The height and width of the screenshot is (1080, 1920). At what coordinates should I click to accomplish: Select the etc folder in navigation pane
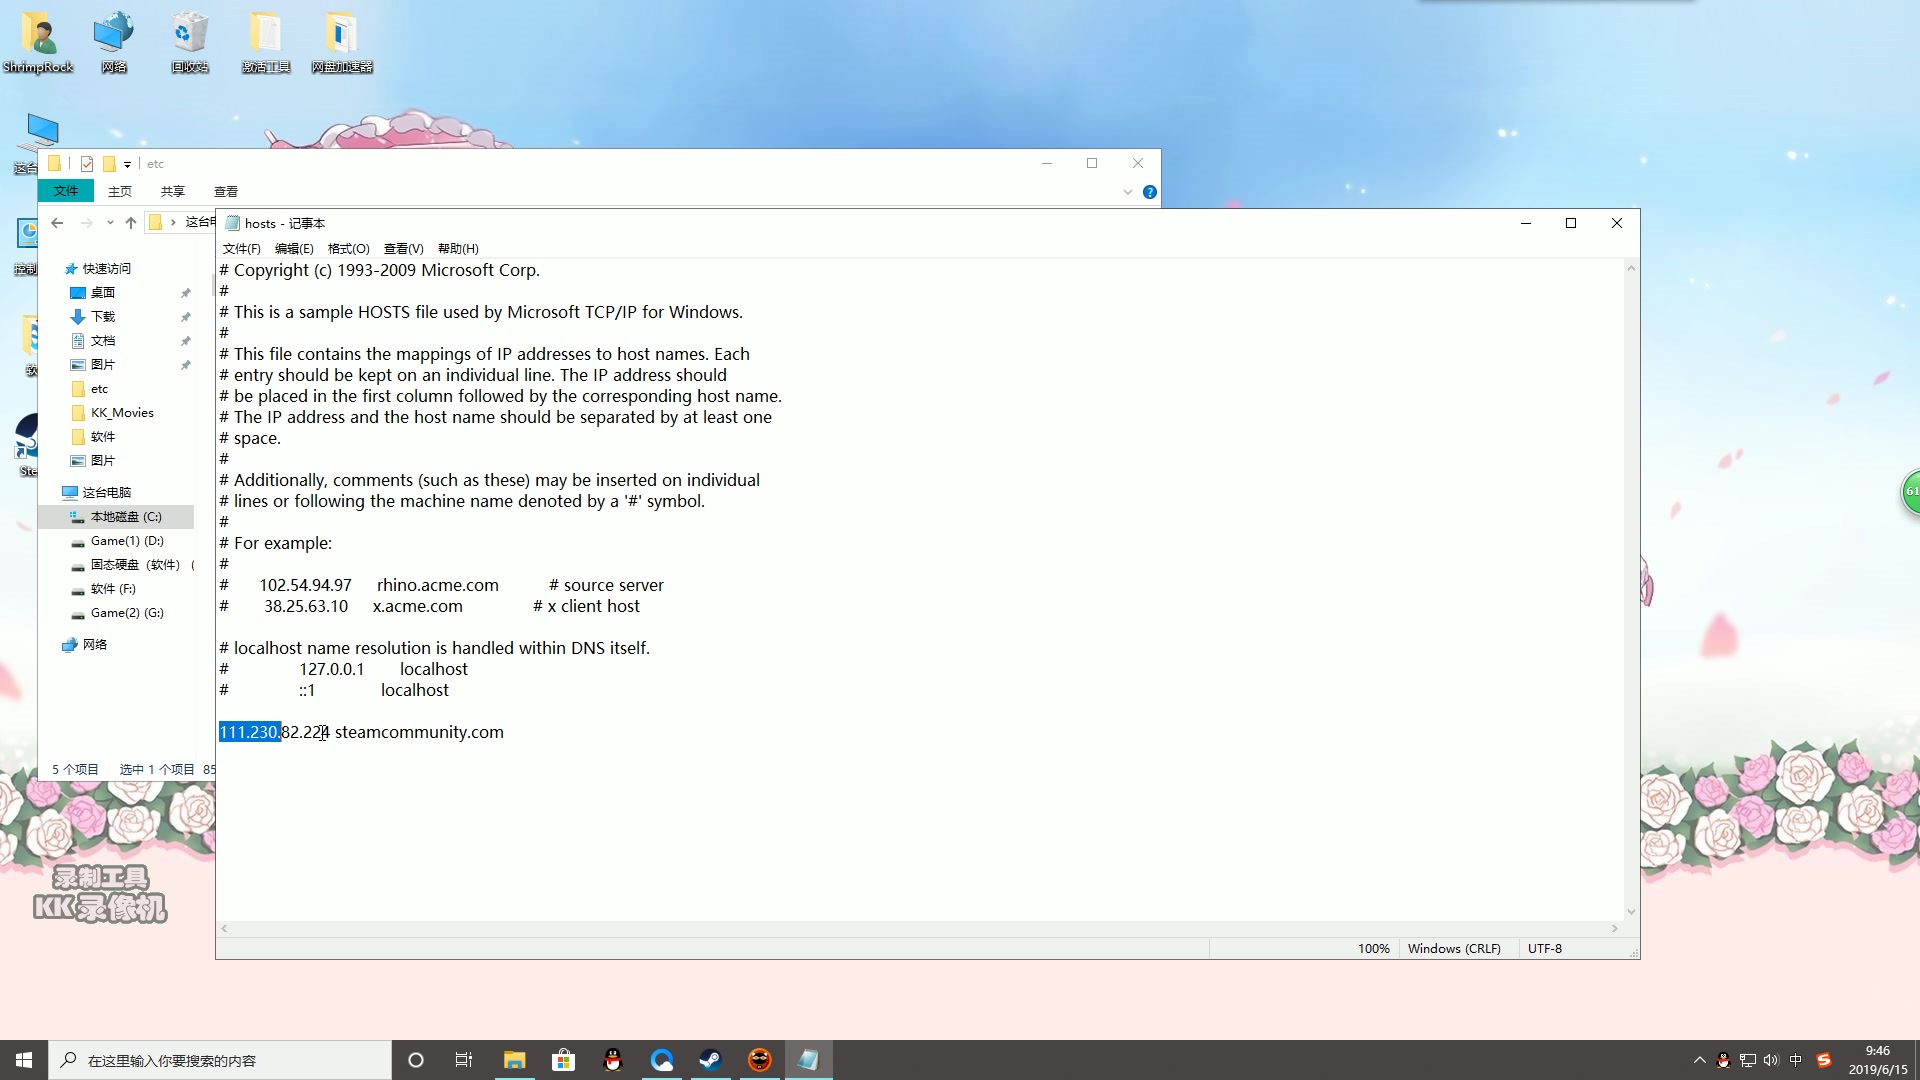(99, 389)
